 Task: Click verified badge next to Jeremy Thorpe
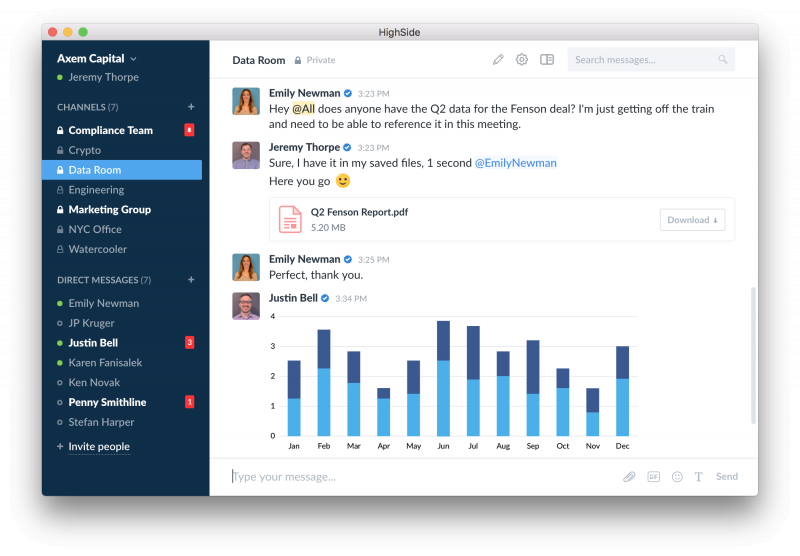click(x=347, y=147)
